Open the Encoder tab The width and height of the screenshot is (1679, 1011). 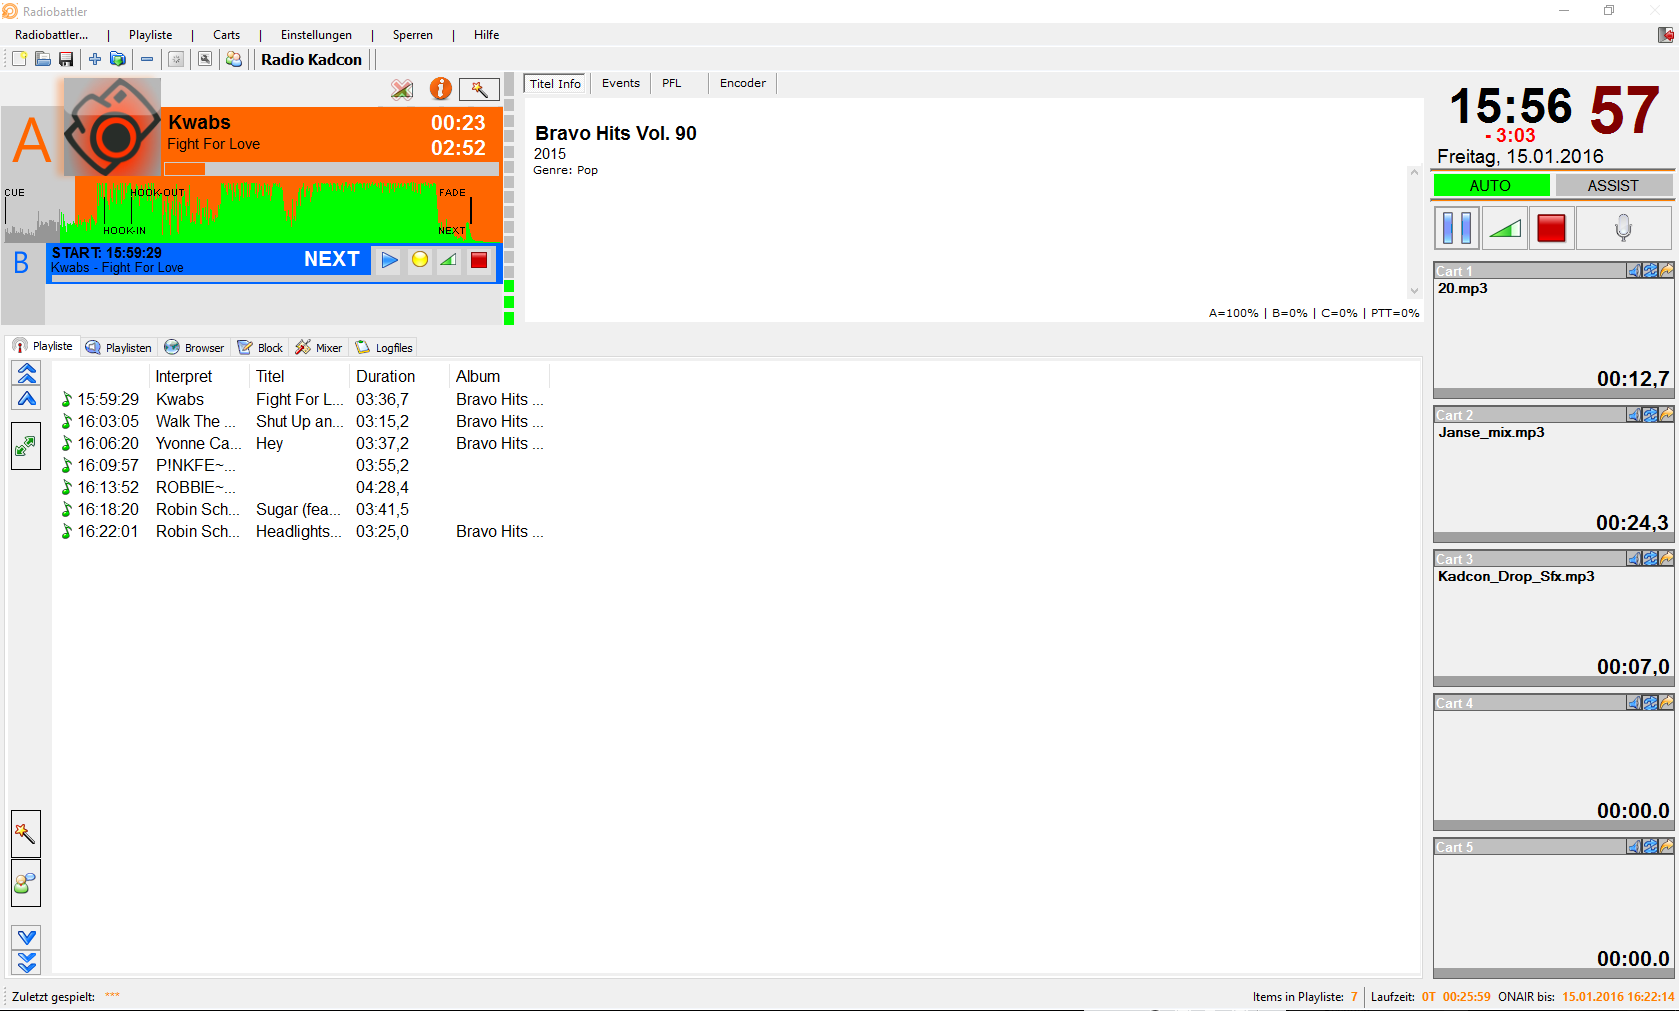coord(742,84)
